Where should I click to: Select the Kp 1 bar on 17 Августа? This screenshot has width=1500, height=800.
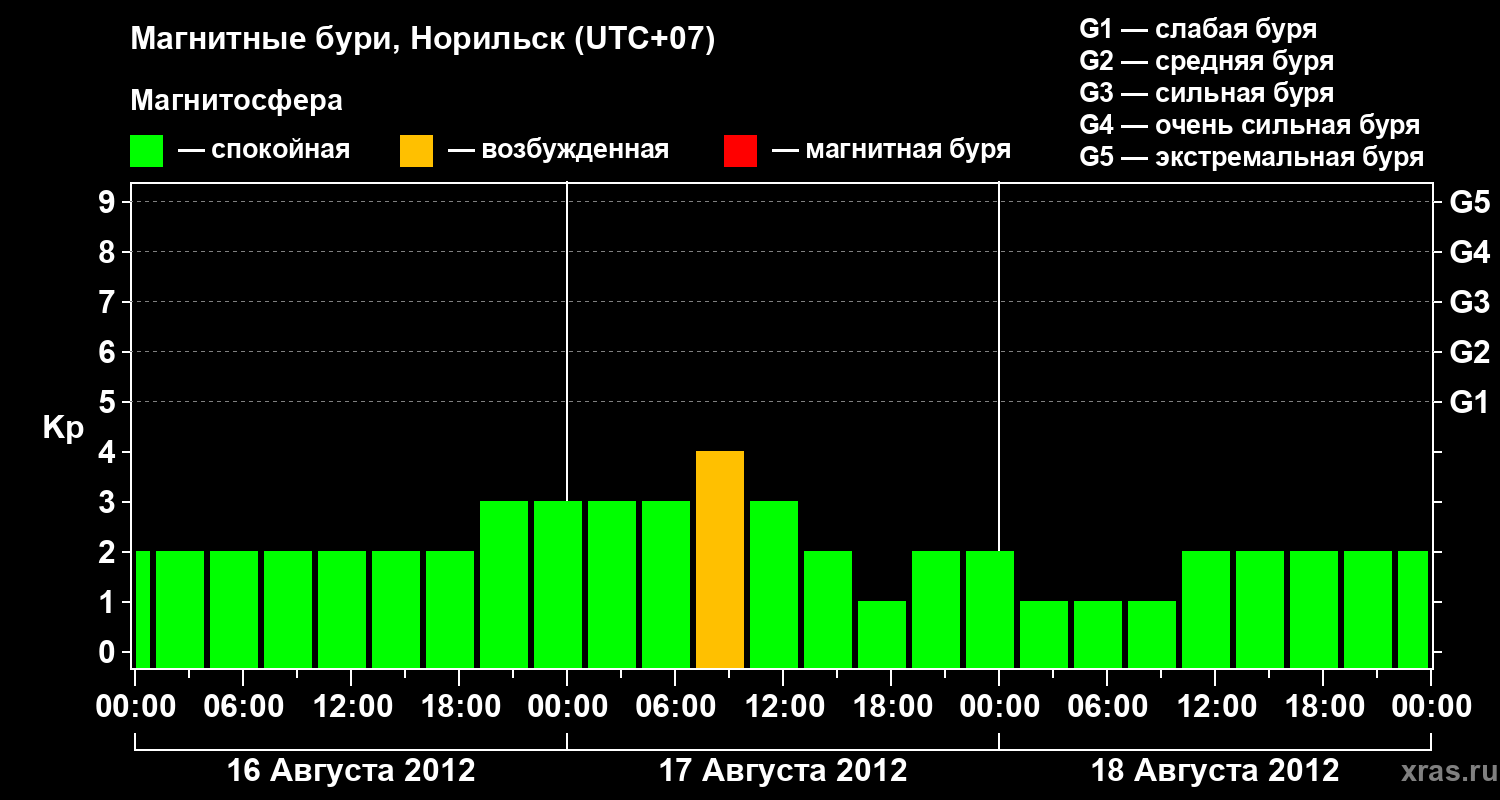coord(882,635)
